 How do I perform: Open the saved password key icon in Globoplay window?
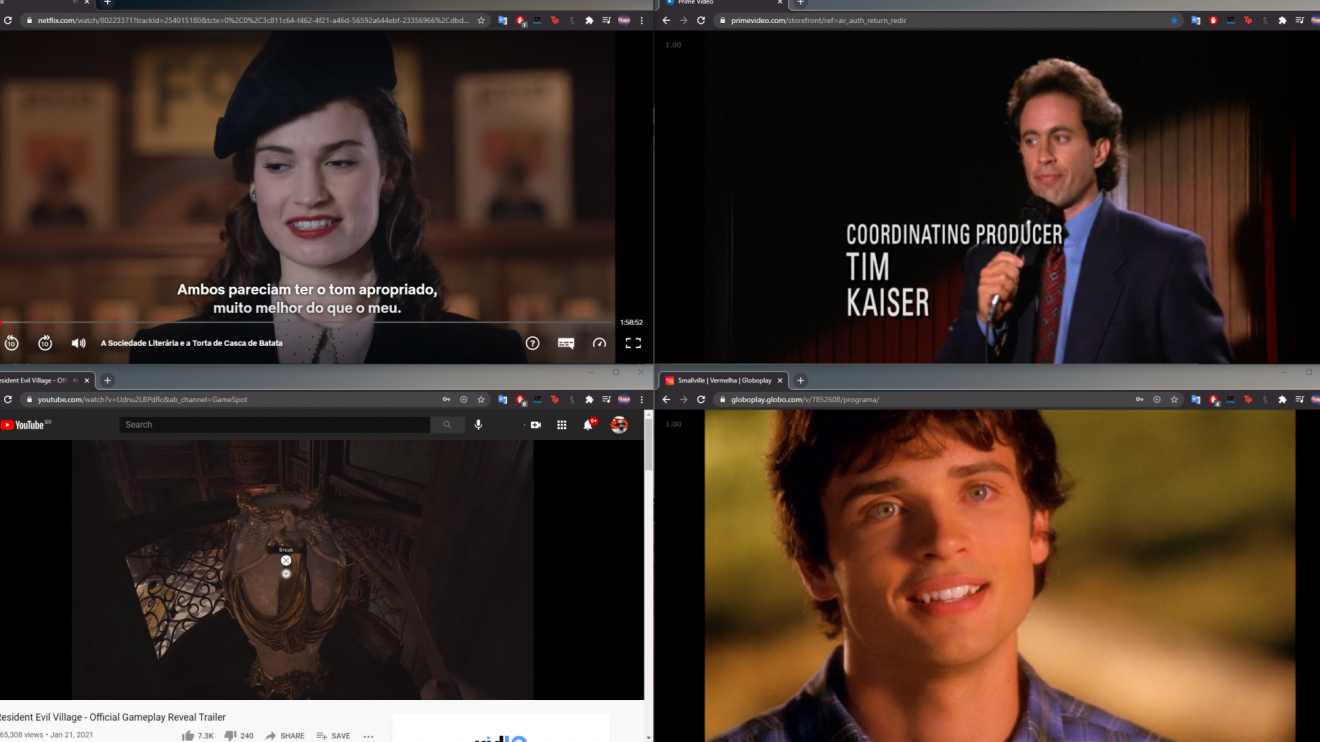(1139, 399)
